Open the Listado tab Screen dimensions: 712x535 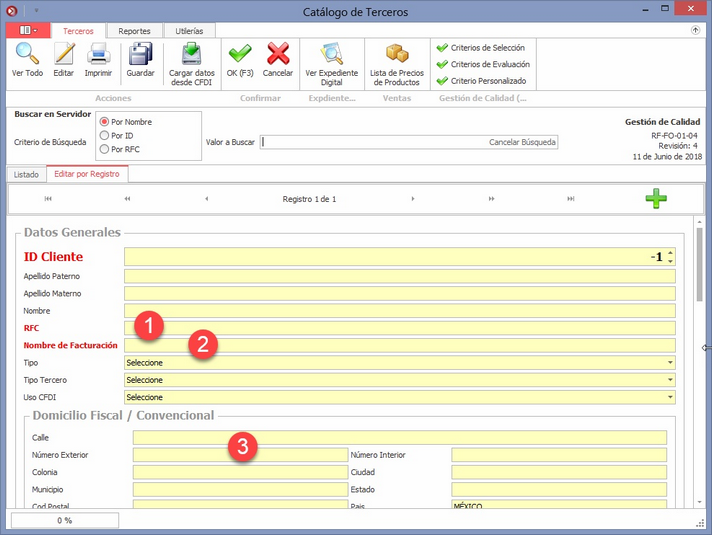click(26, 174)
